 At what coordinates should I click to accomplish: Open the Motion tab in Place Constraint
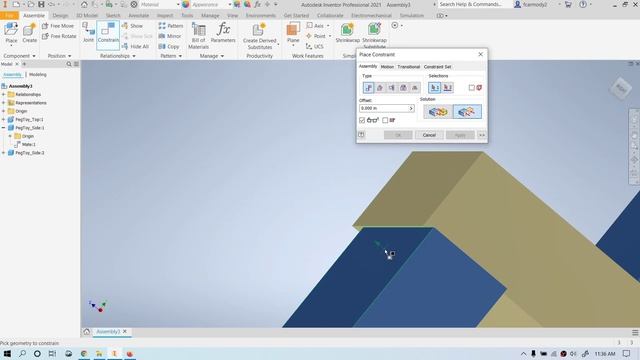[x=387, y=67]
